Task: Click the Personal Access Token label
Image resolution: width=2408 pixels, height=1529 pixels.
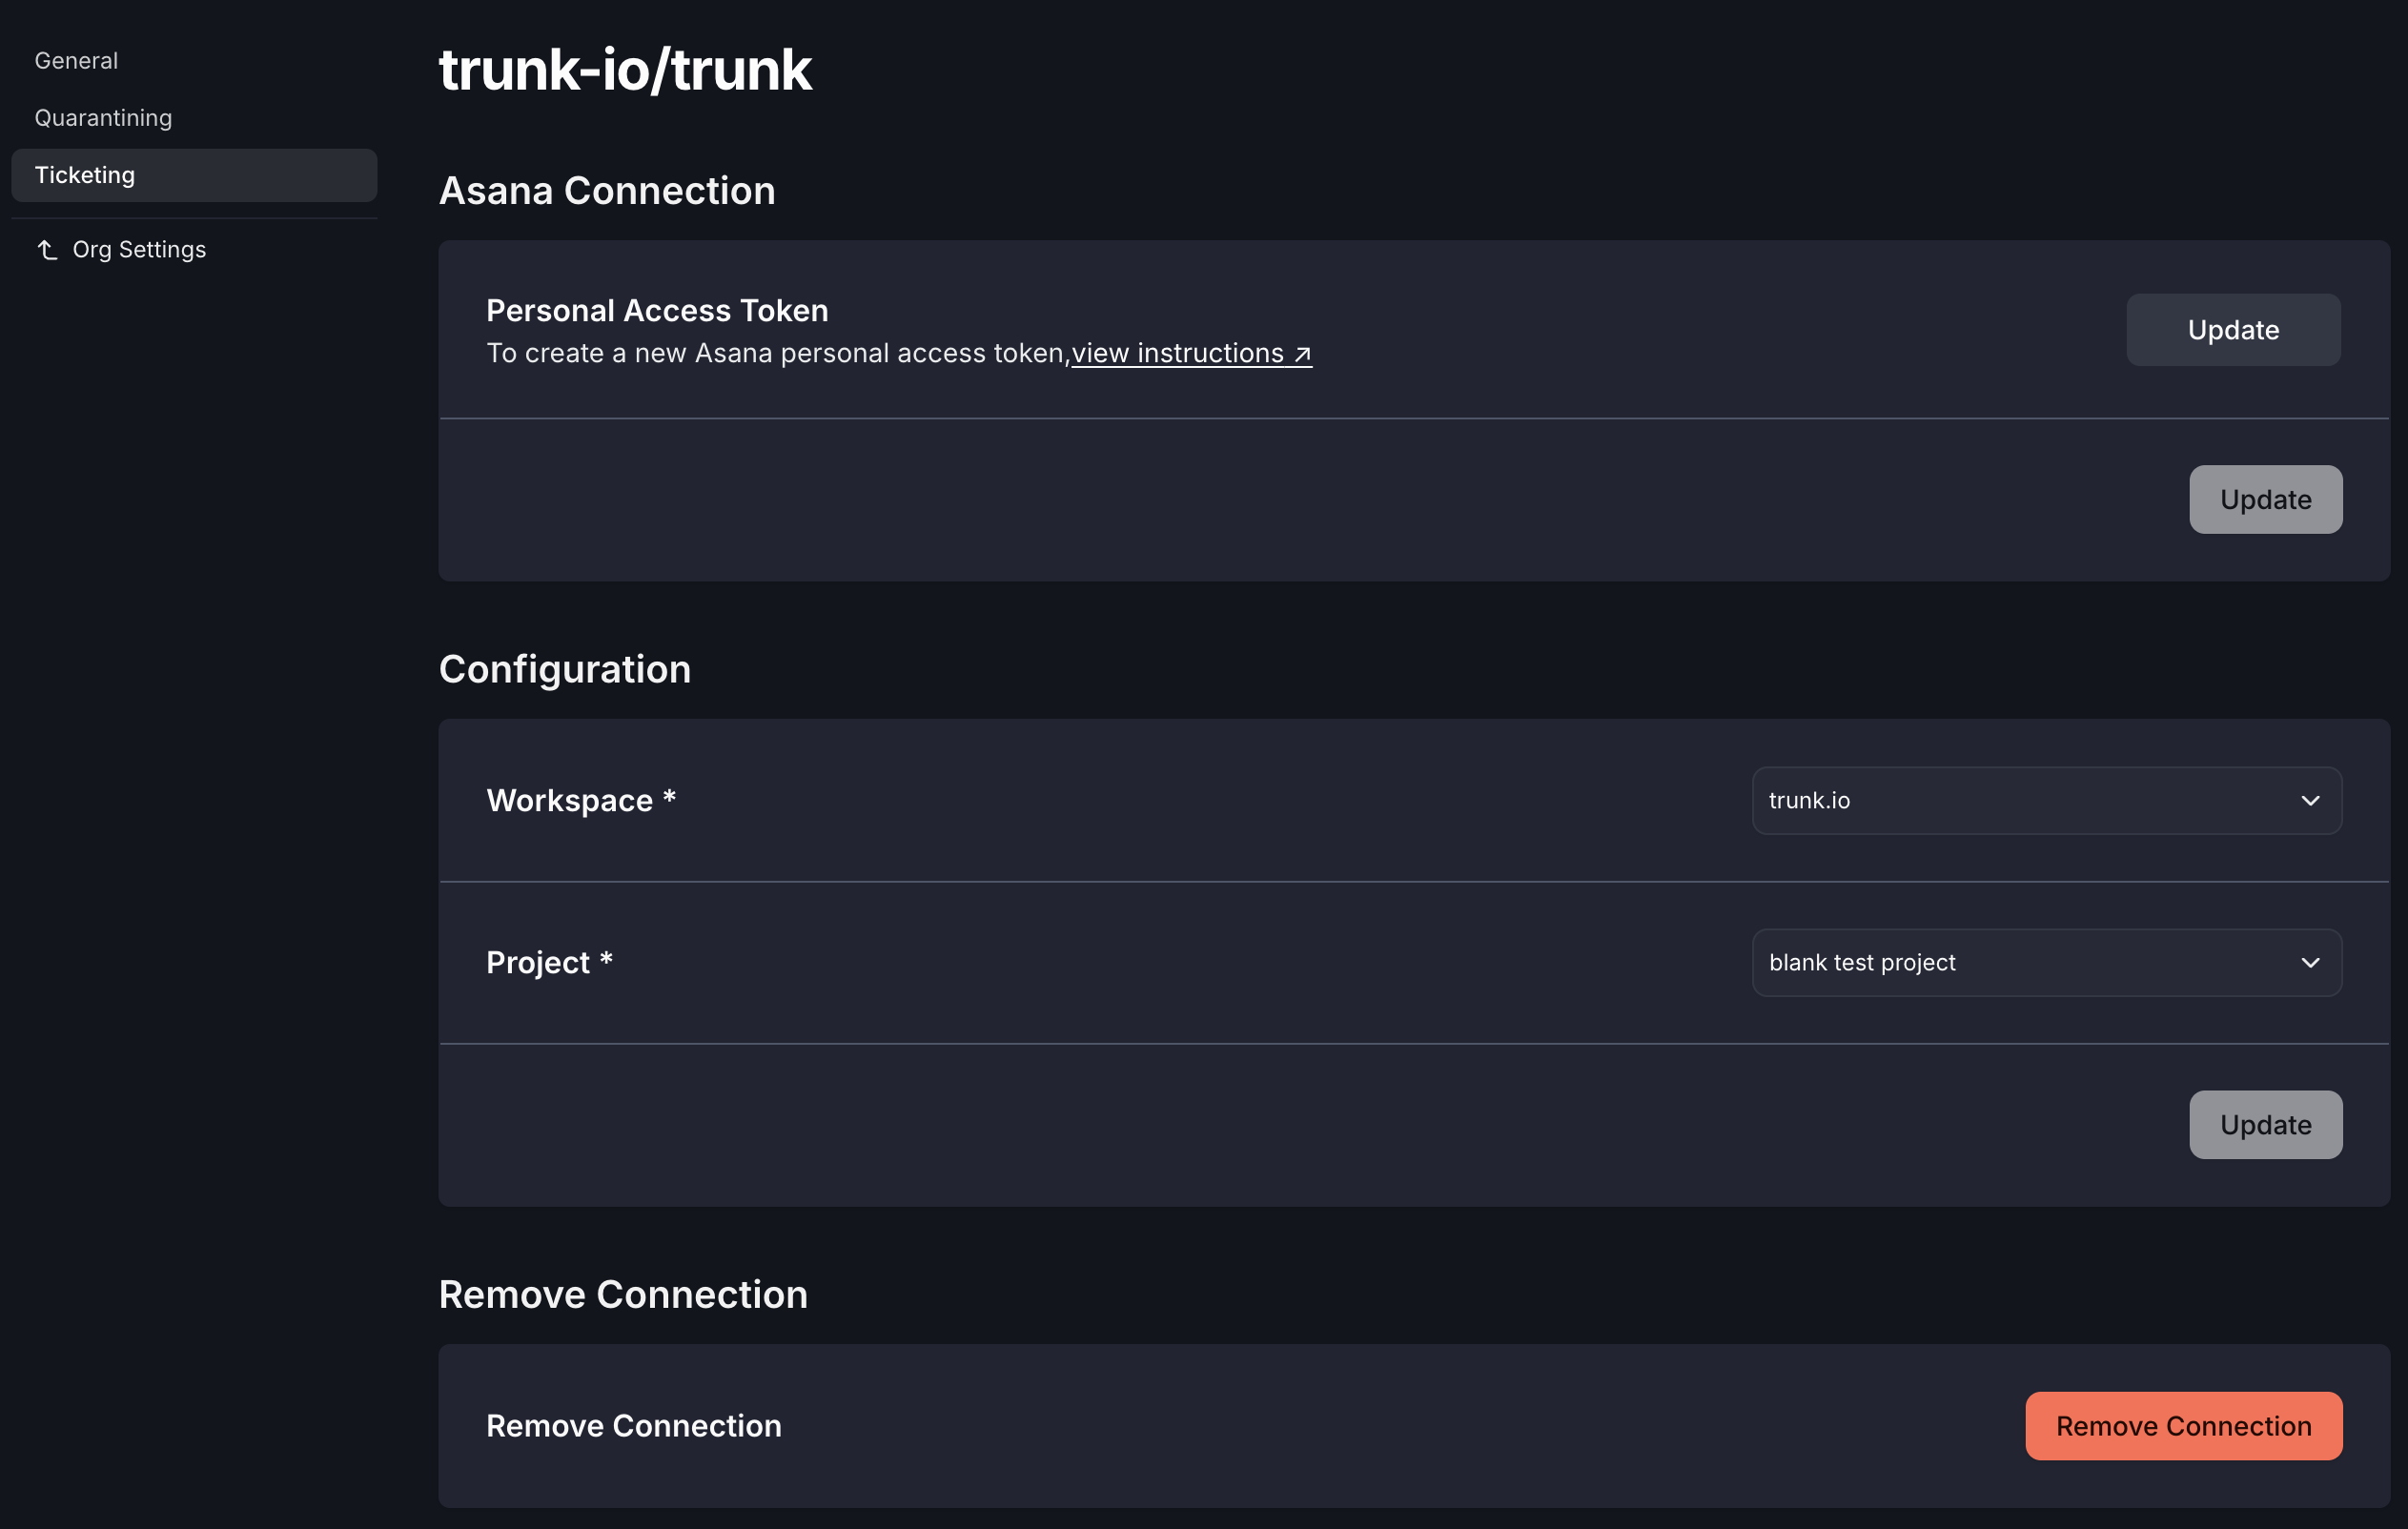Action: pyautogui.click(x=657, y=310)
